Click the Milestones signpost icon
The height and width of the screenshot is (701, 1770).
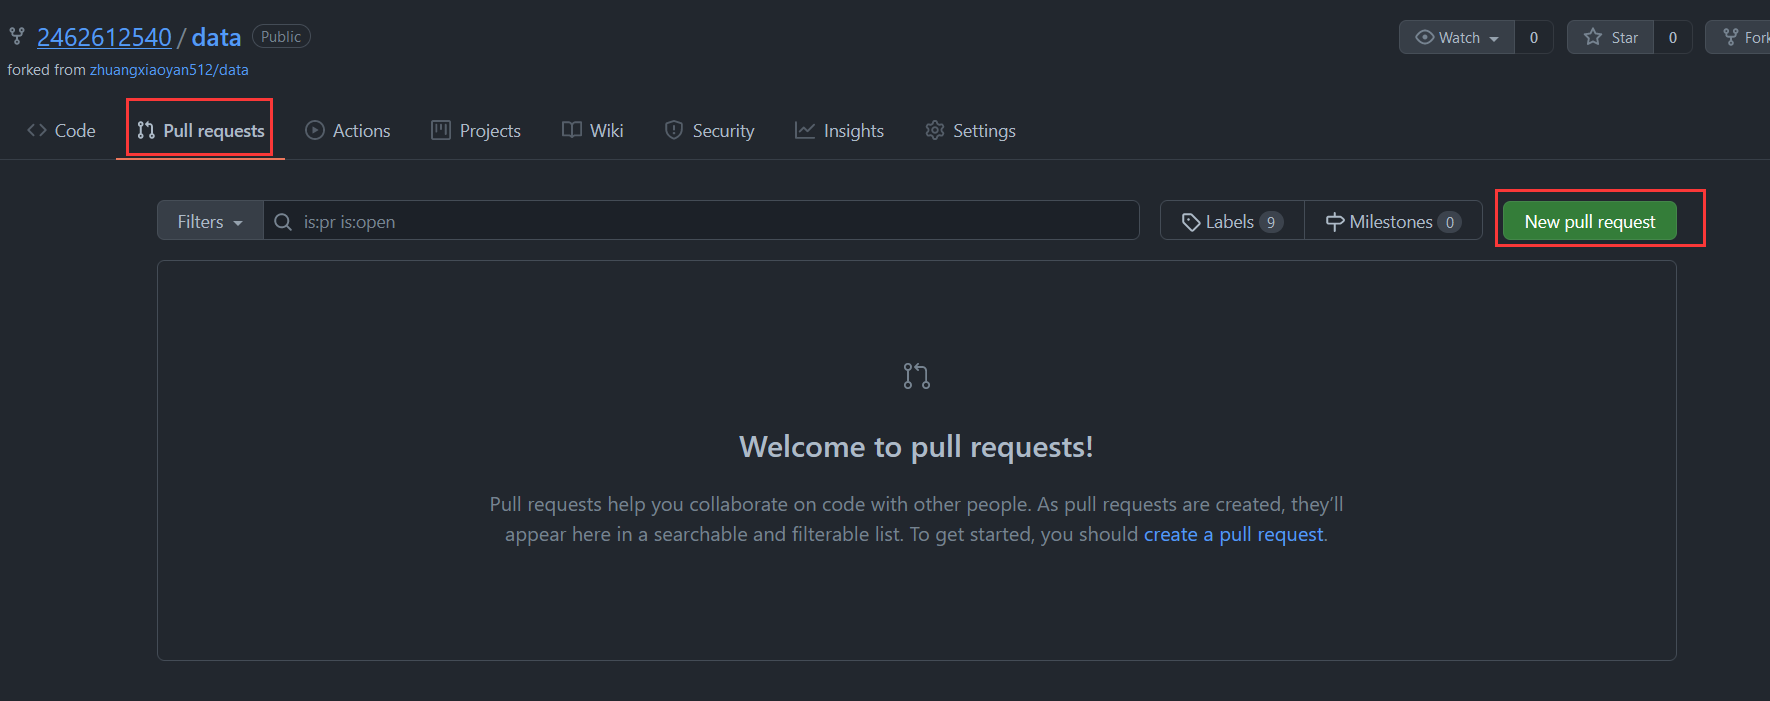click(1335, 222)
